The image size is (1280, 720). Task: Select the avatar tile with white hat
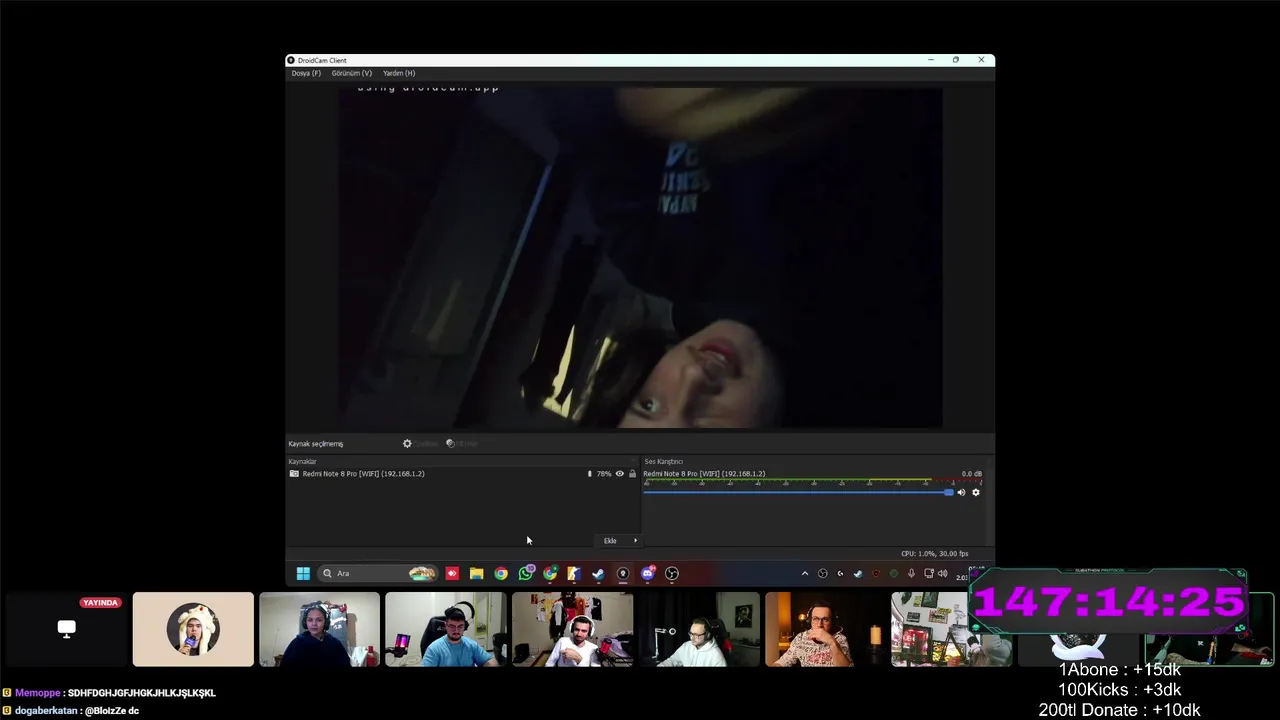193,629
